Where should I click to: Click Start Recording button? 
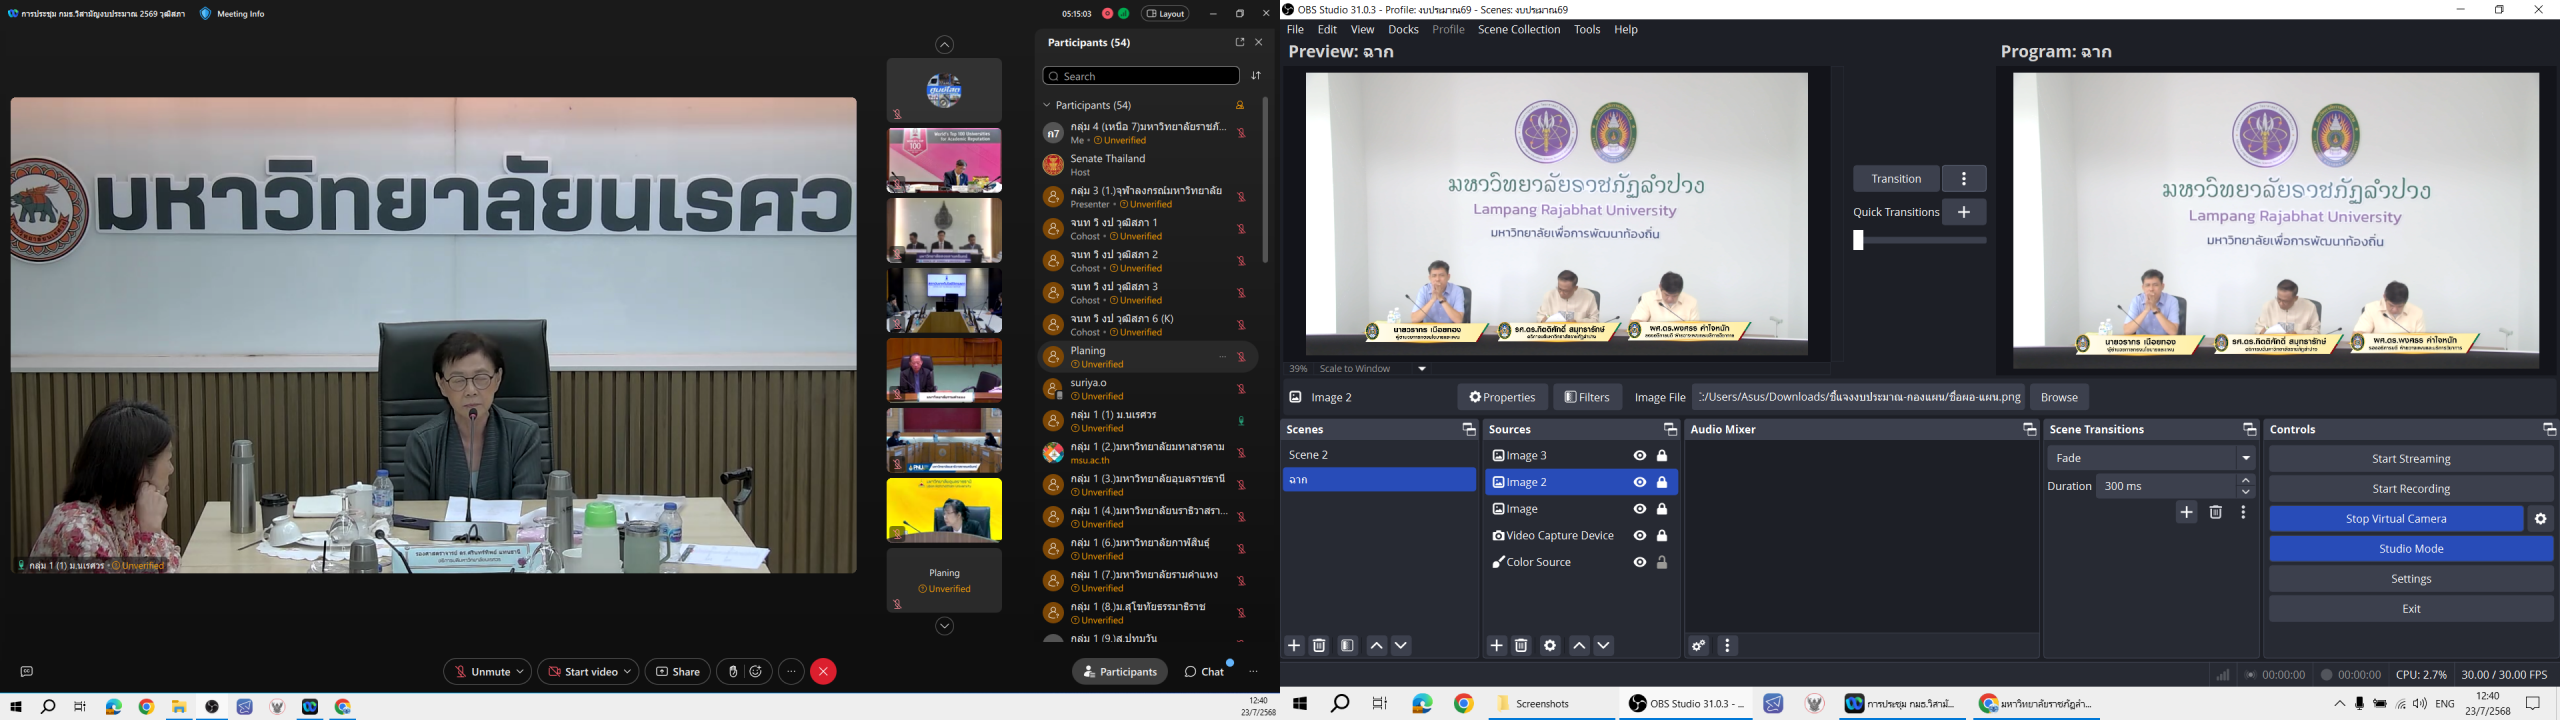2411,489
